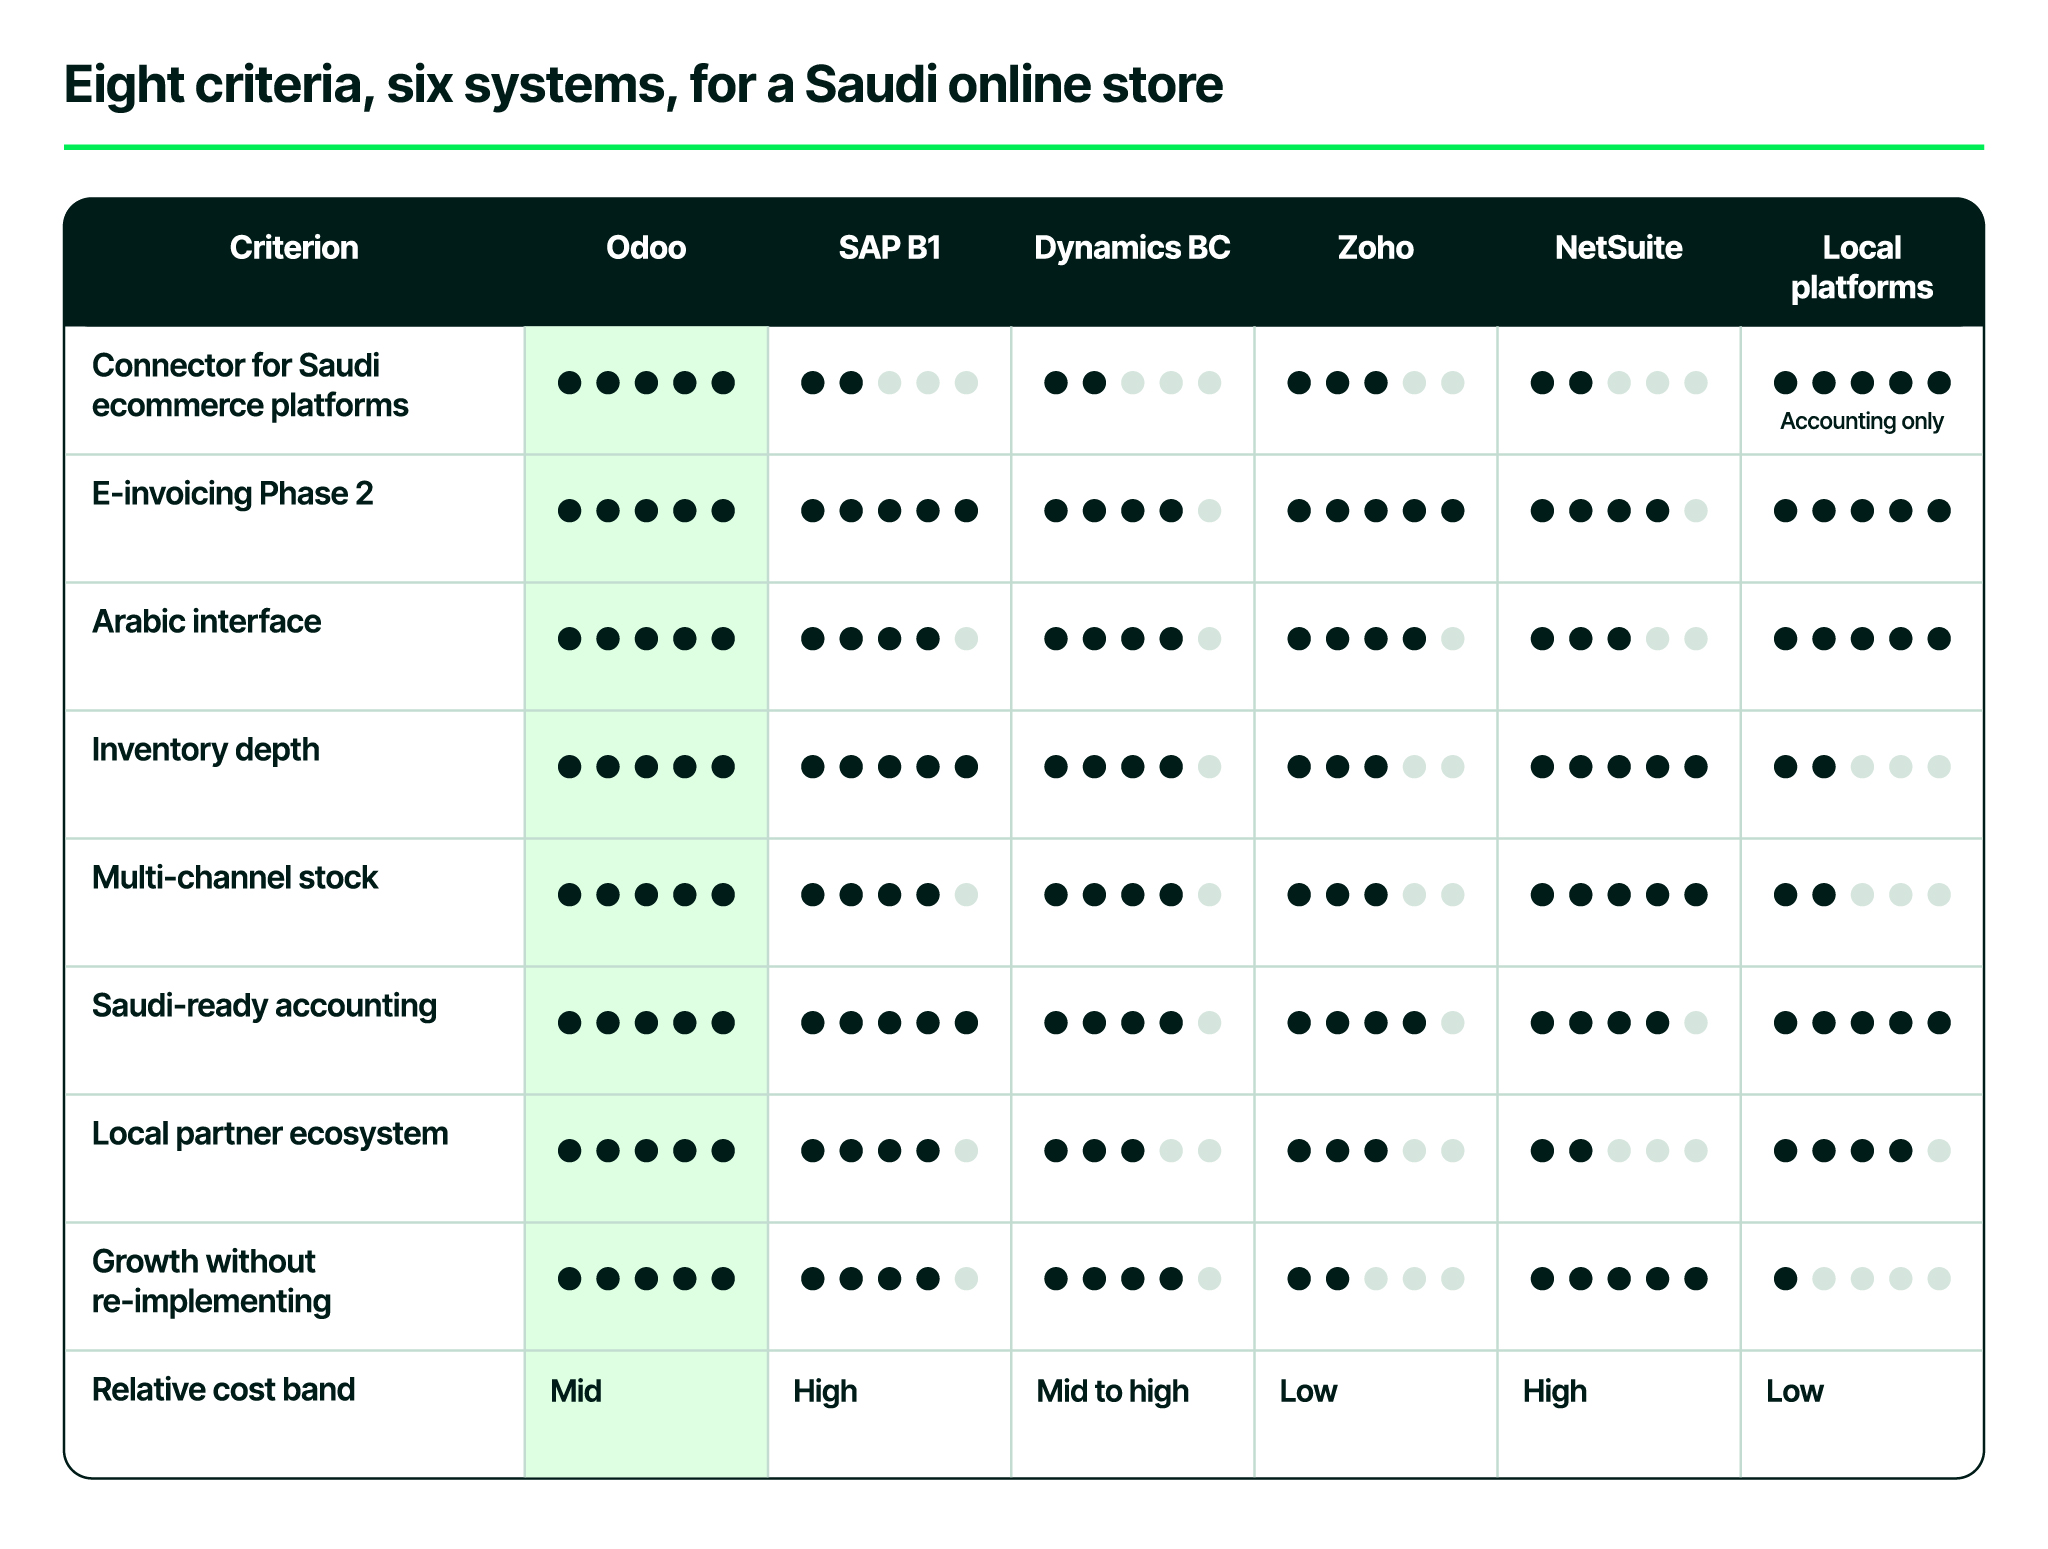Click the 'Accounting only' note

(x=1862, y=421)
